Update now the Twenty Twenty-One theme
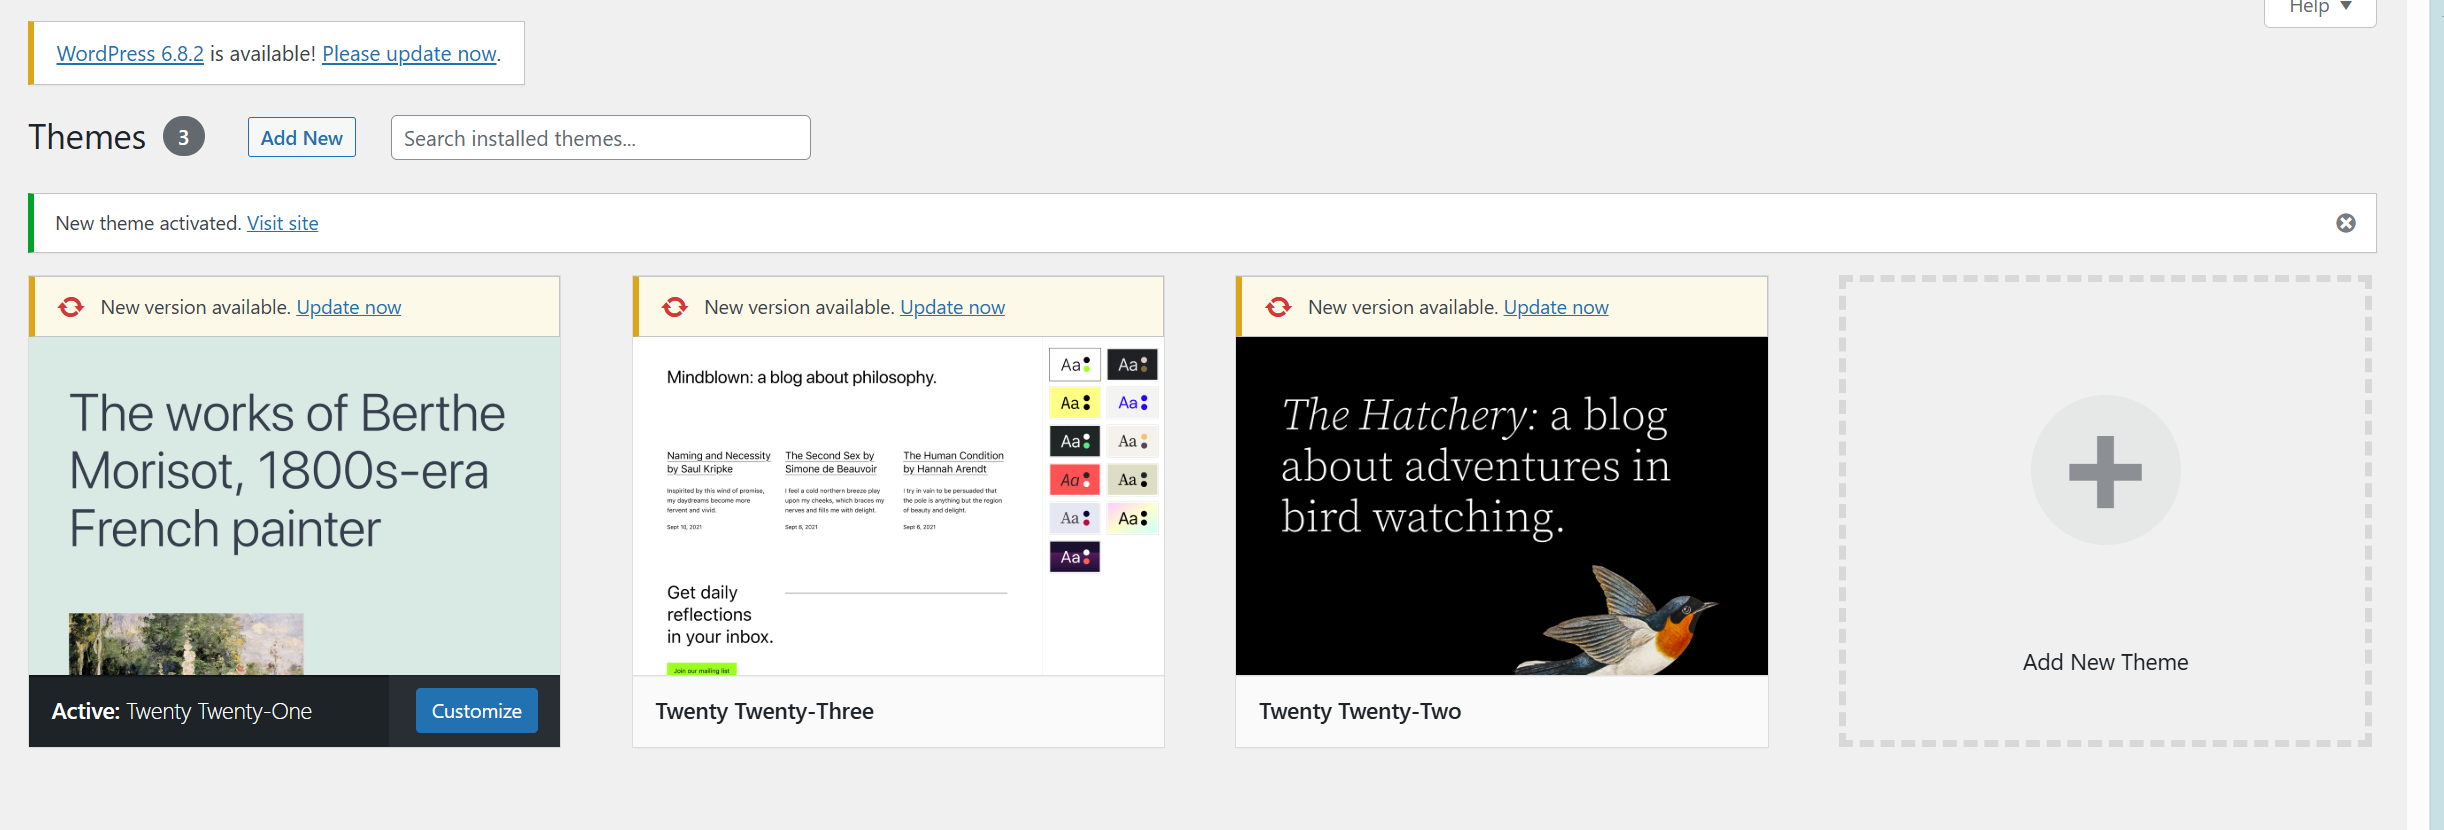 pos(349,307)
